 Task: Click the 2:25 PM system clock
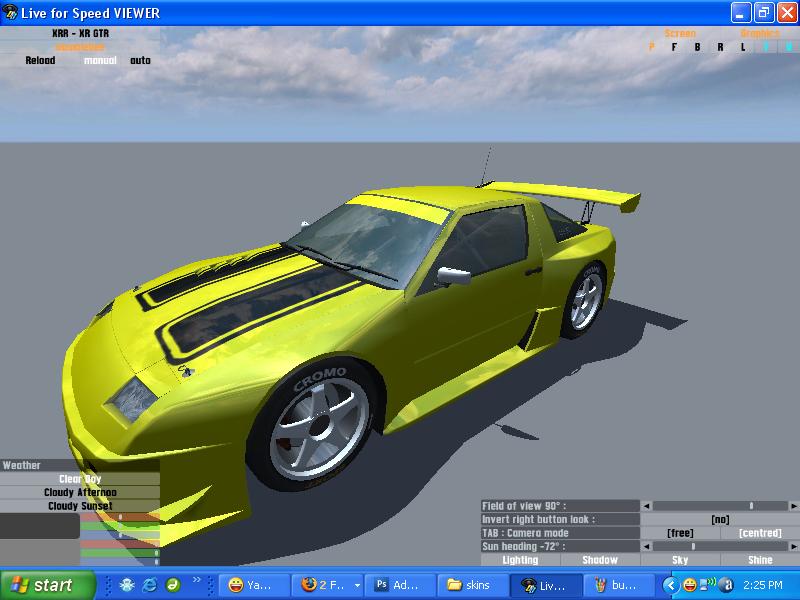pos(763,585)
